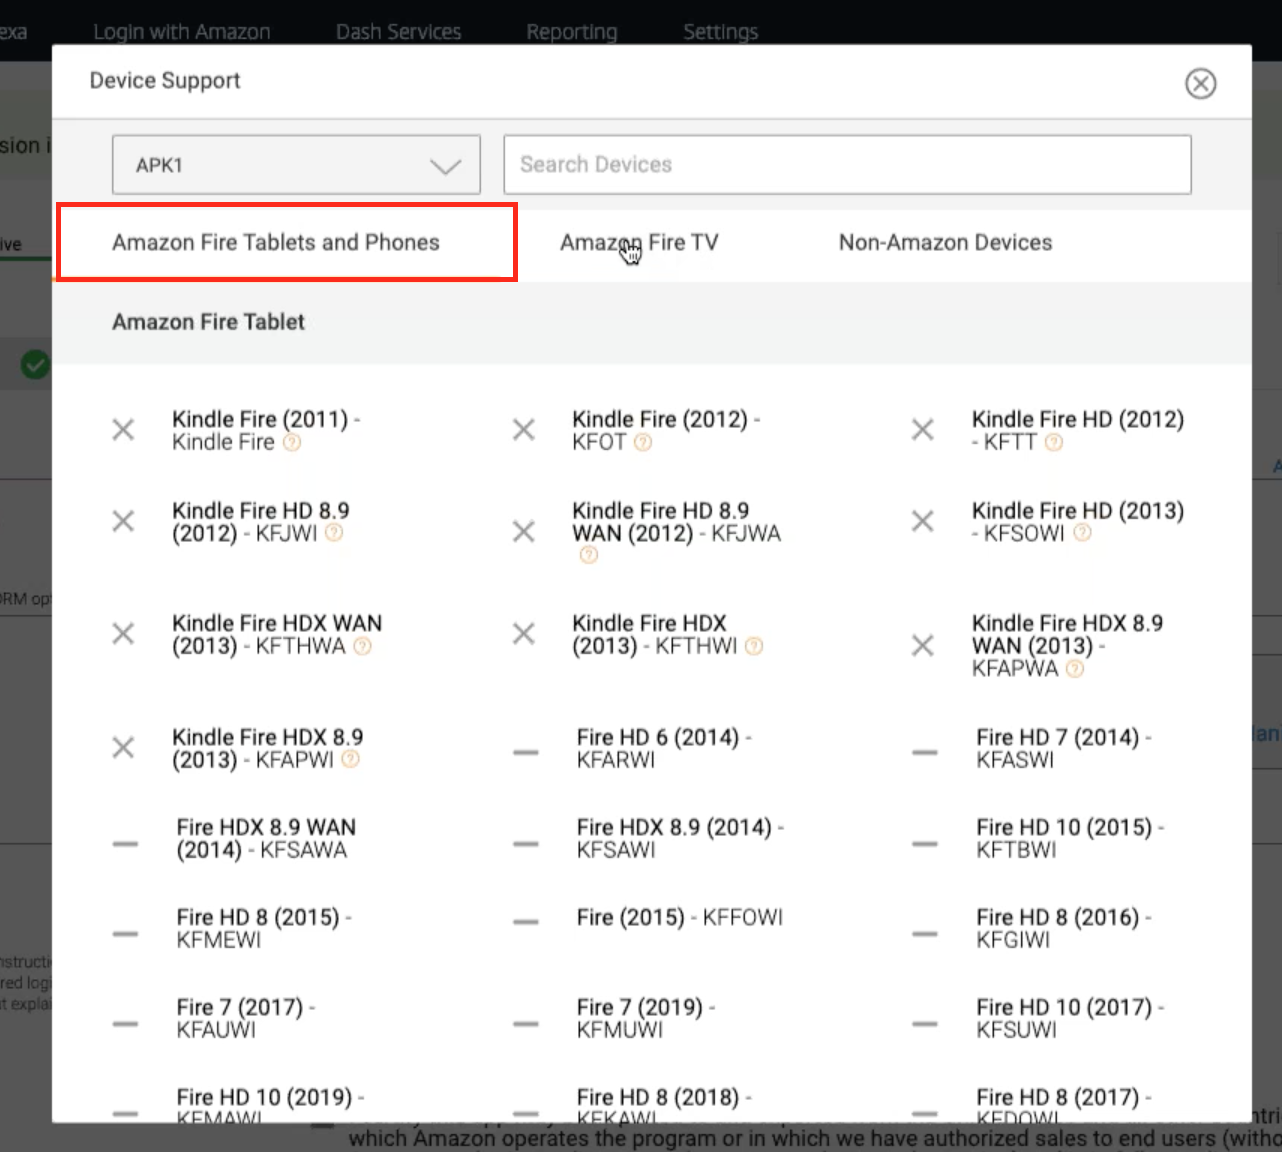Click green checkmark icon in background page

tap(35, 365)
